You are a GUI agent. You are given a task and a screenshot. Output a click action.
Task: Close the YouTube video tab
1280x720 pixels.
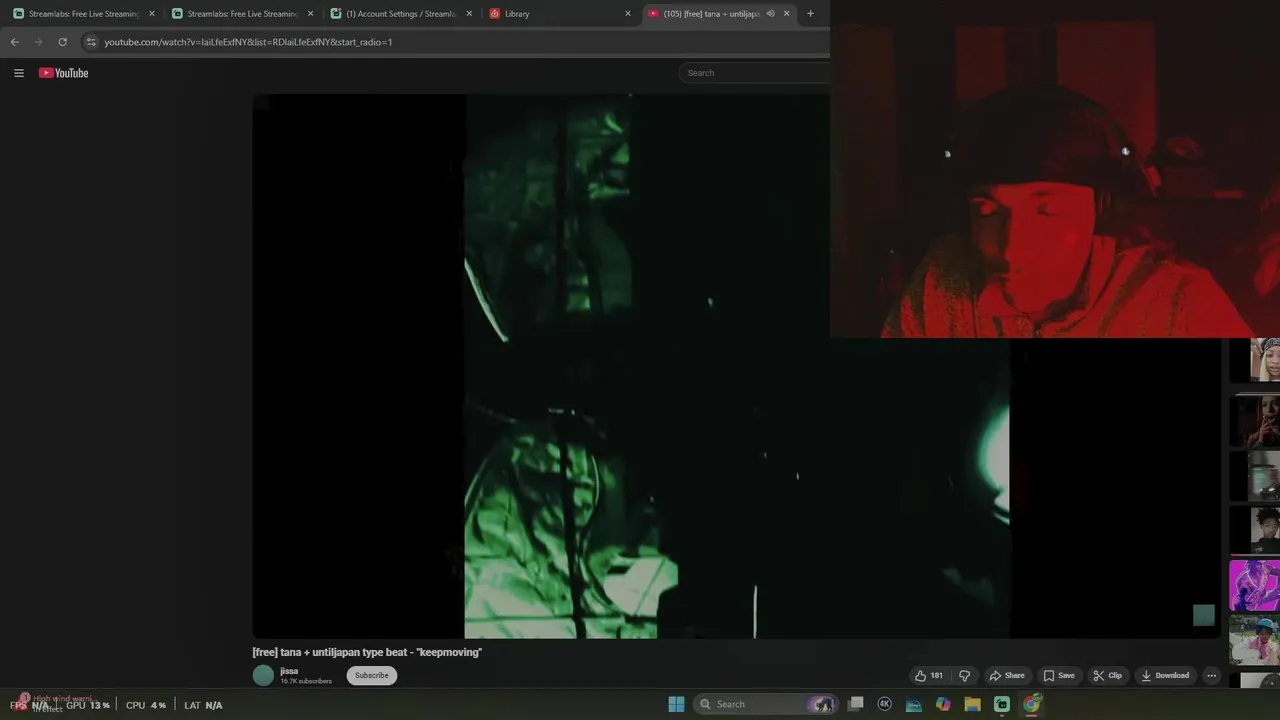[x=786, y=14]
